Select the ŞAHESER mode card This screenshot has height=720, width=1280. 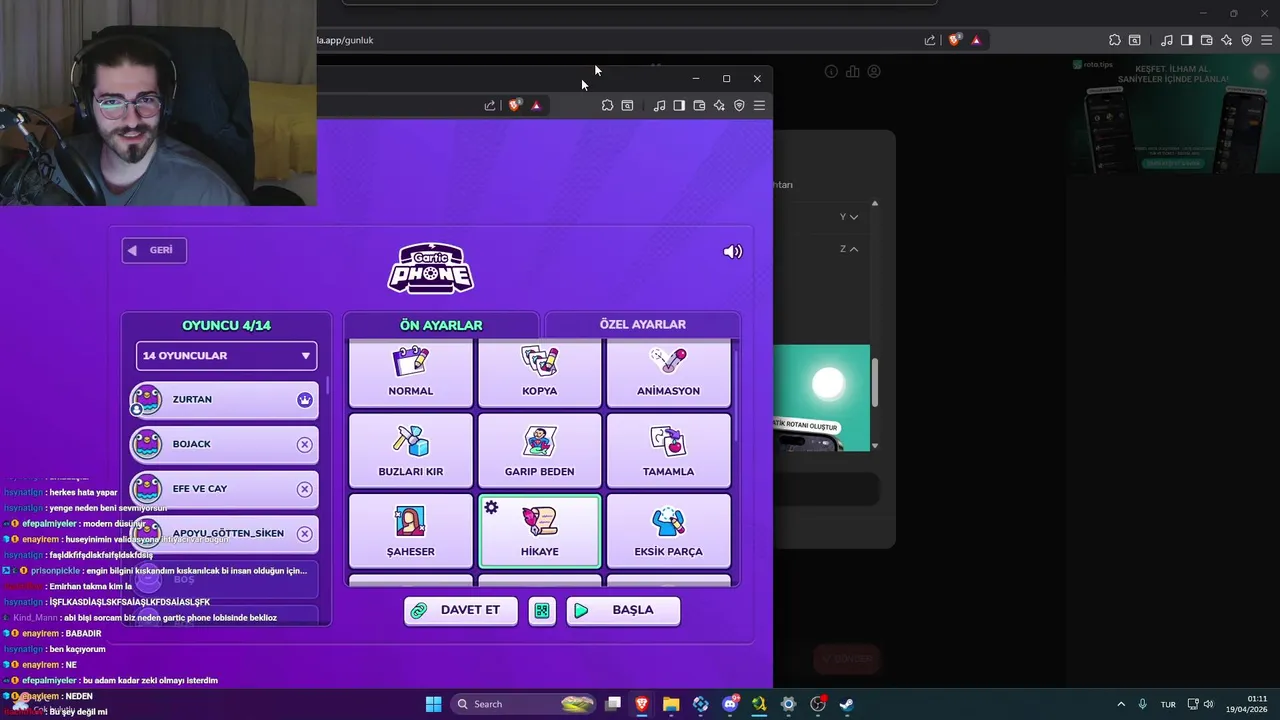[411, 531]
